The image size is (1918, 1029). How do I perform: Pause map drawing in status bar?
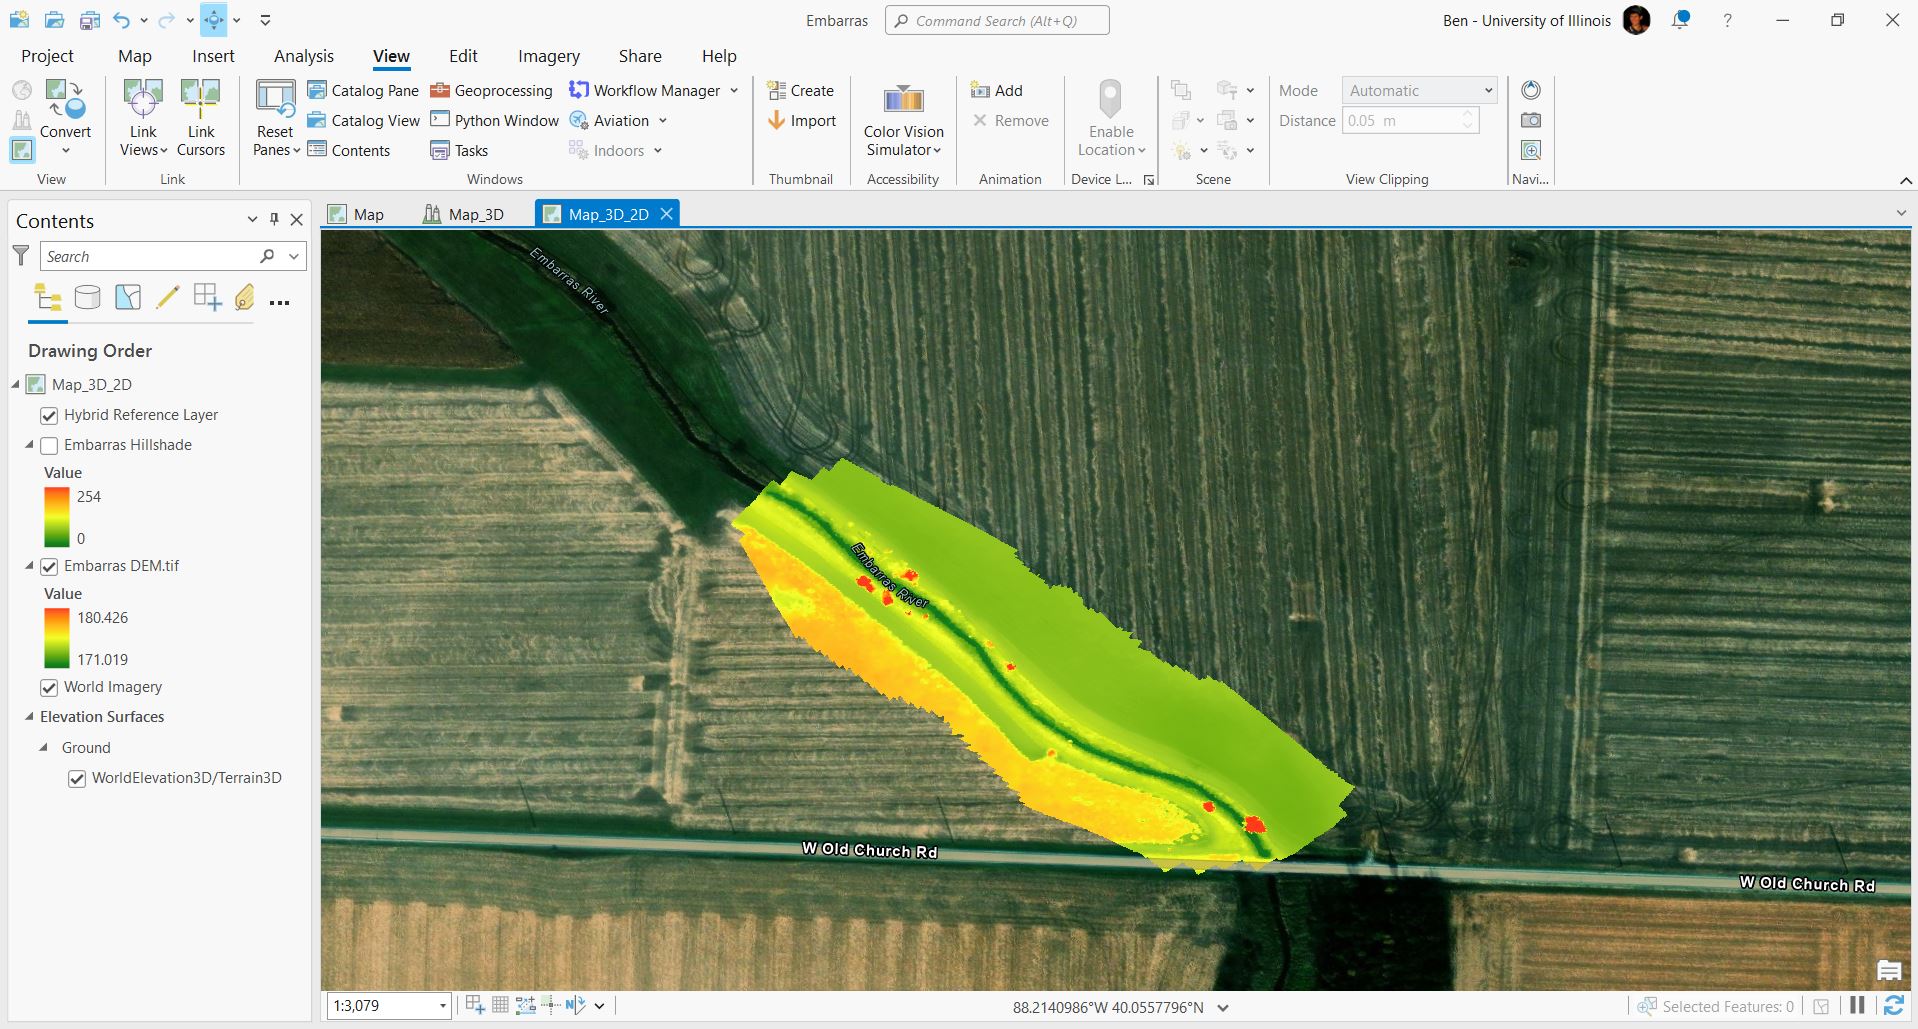[x=1857, y=1006]
